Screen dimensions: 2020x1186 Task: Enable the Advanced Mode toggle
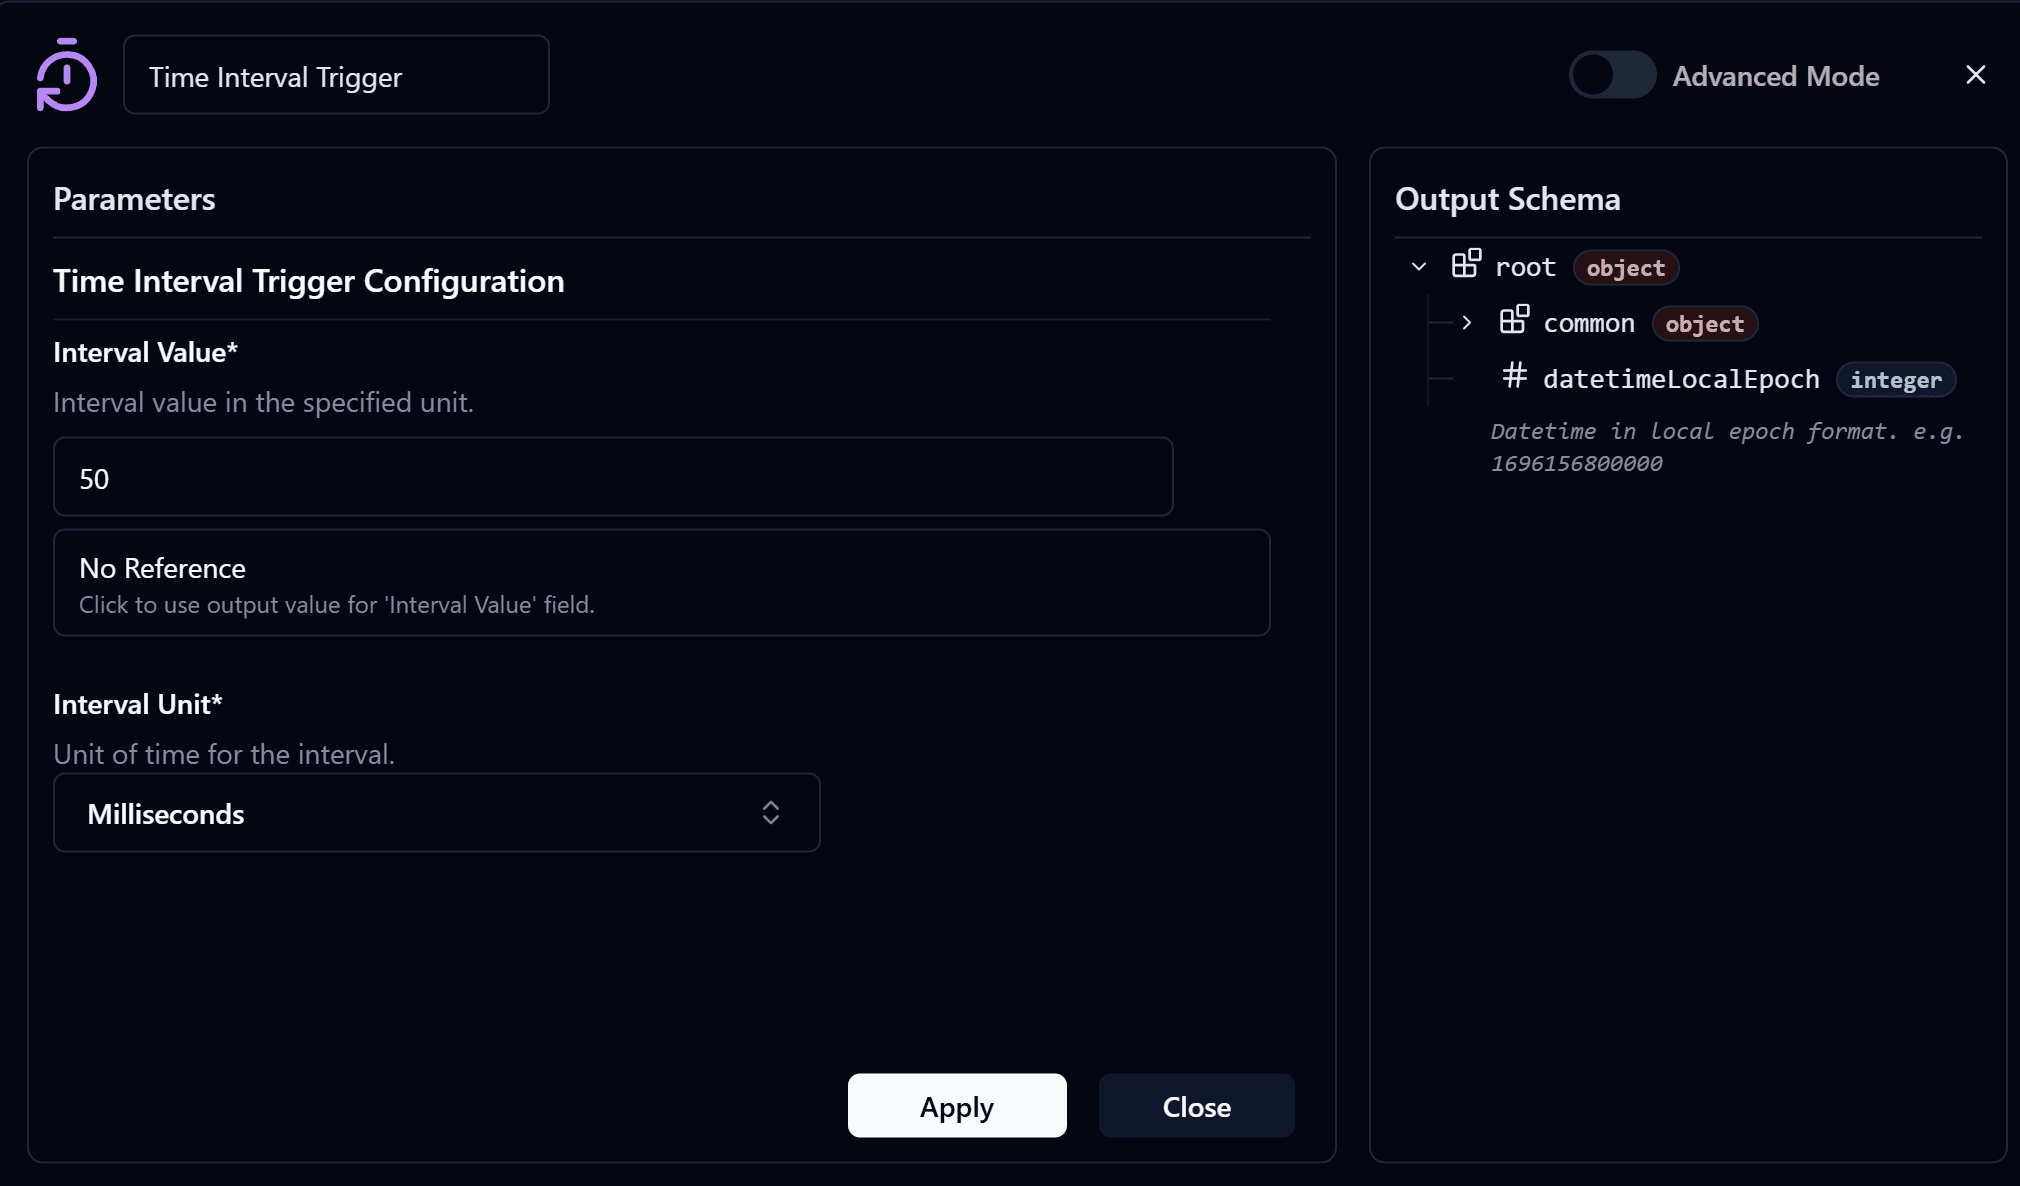tap(1612, 75)
